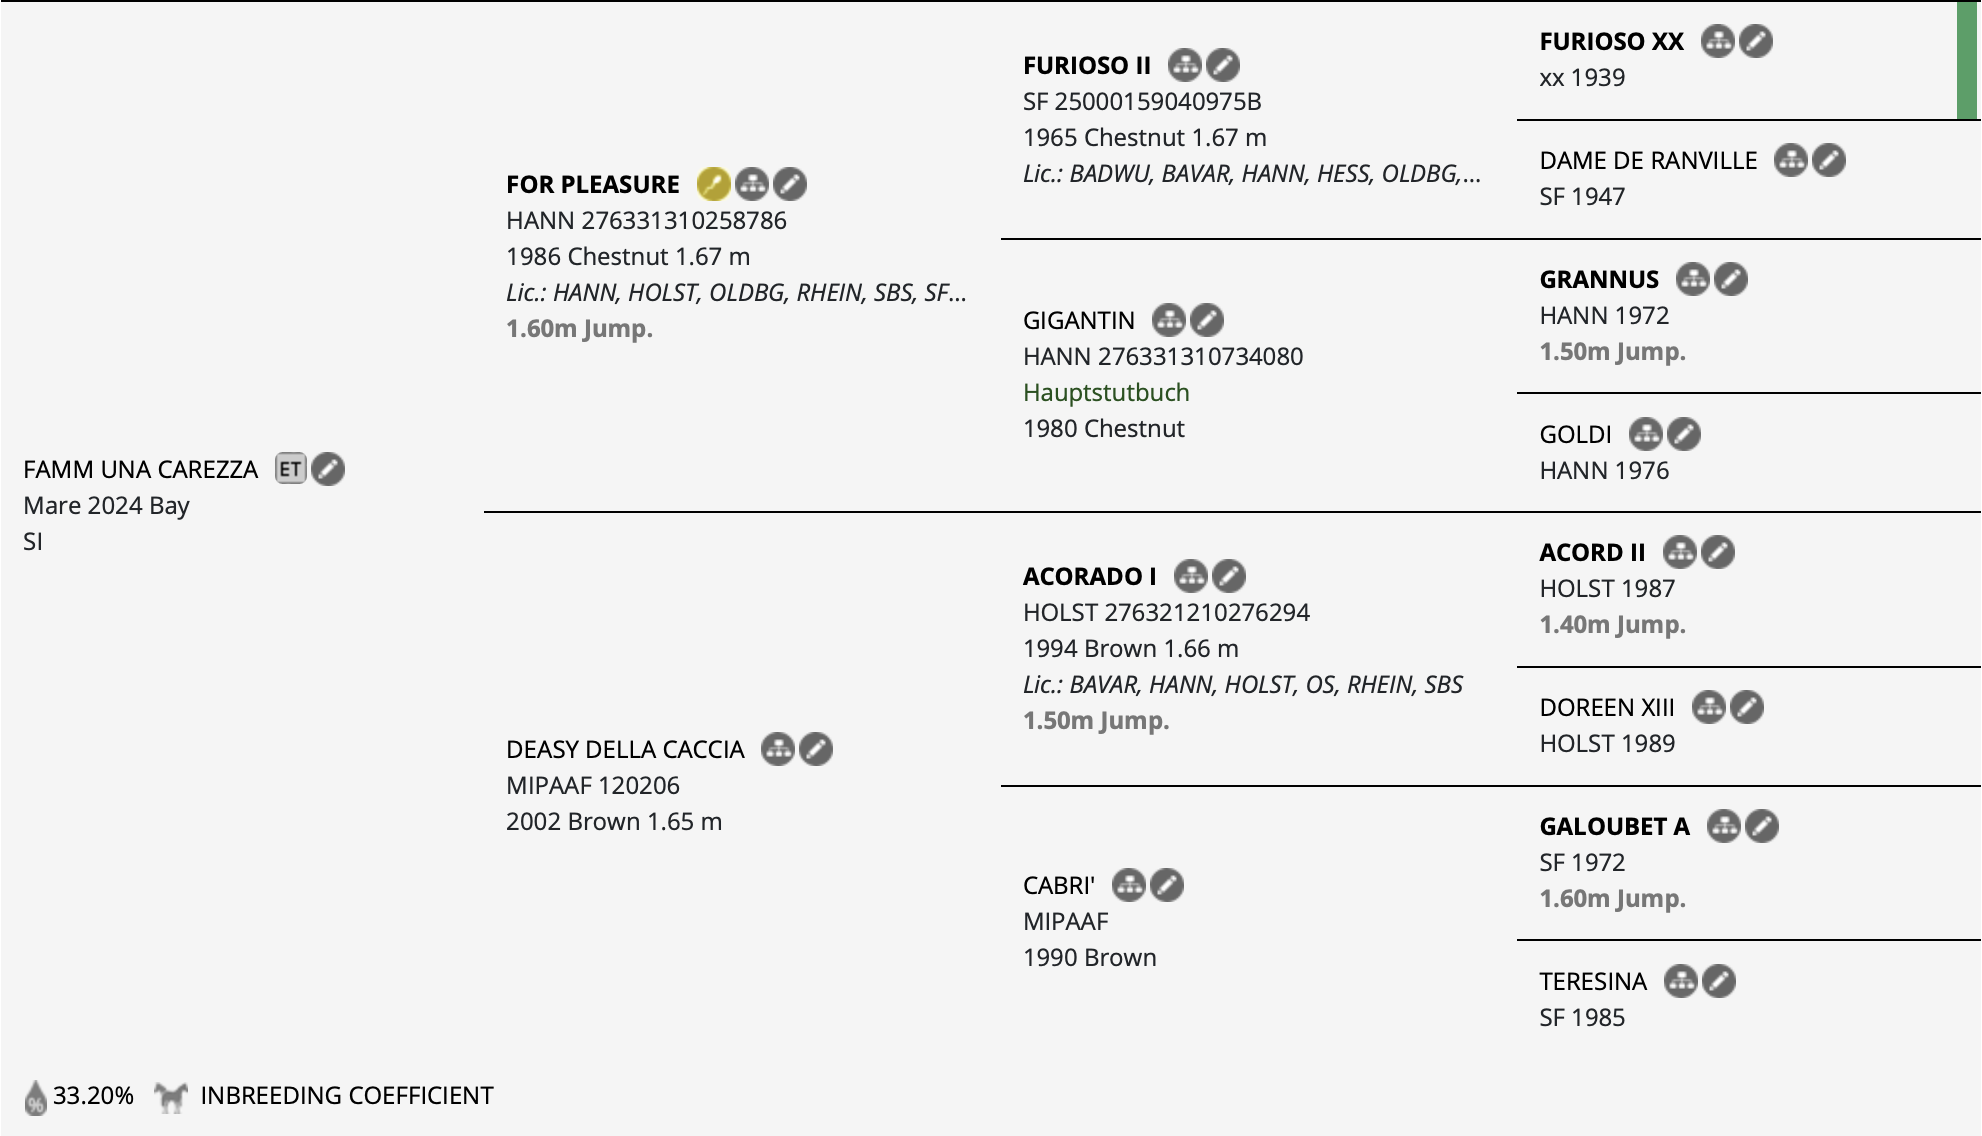
Task: Click the ET badge next to FAMM UNA CAREZZA
Action: click(290, 469)
